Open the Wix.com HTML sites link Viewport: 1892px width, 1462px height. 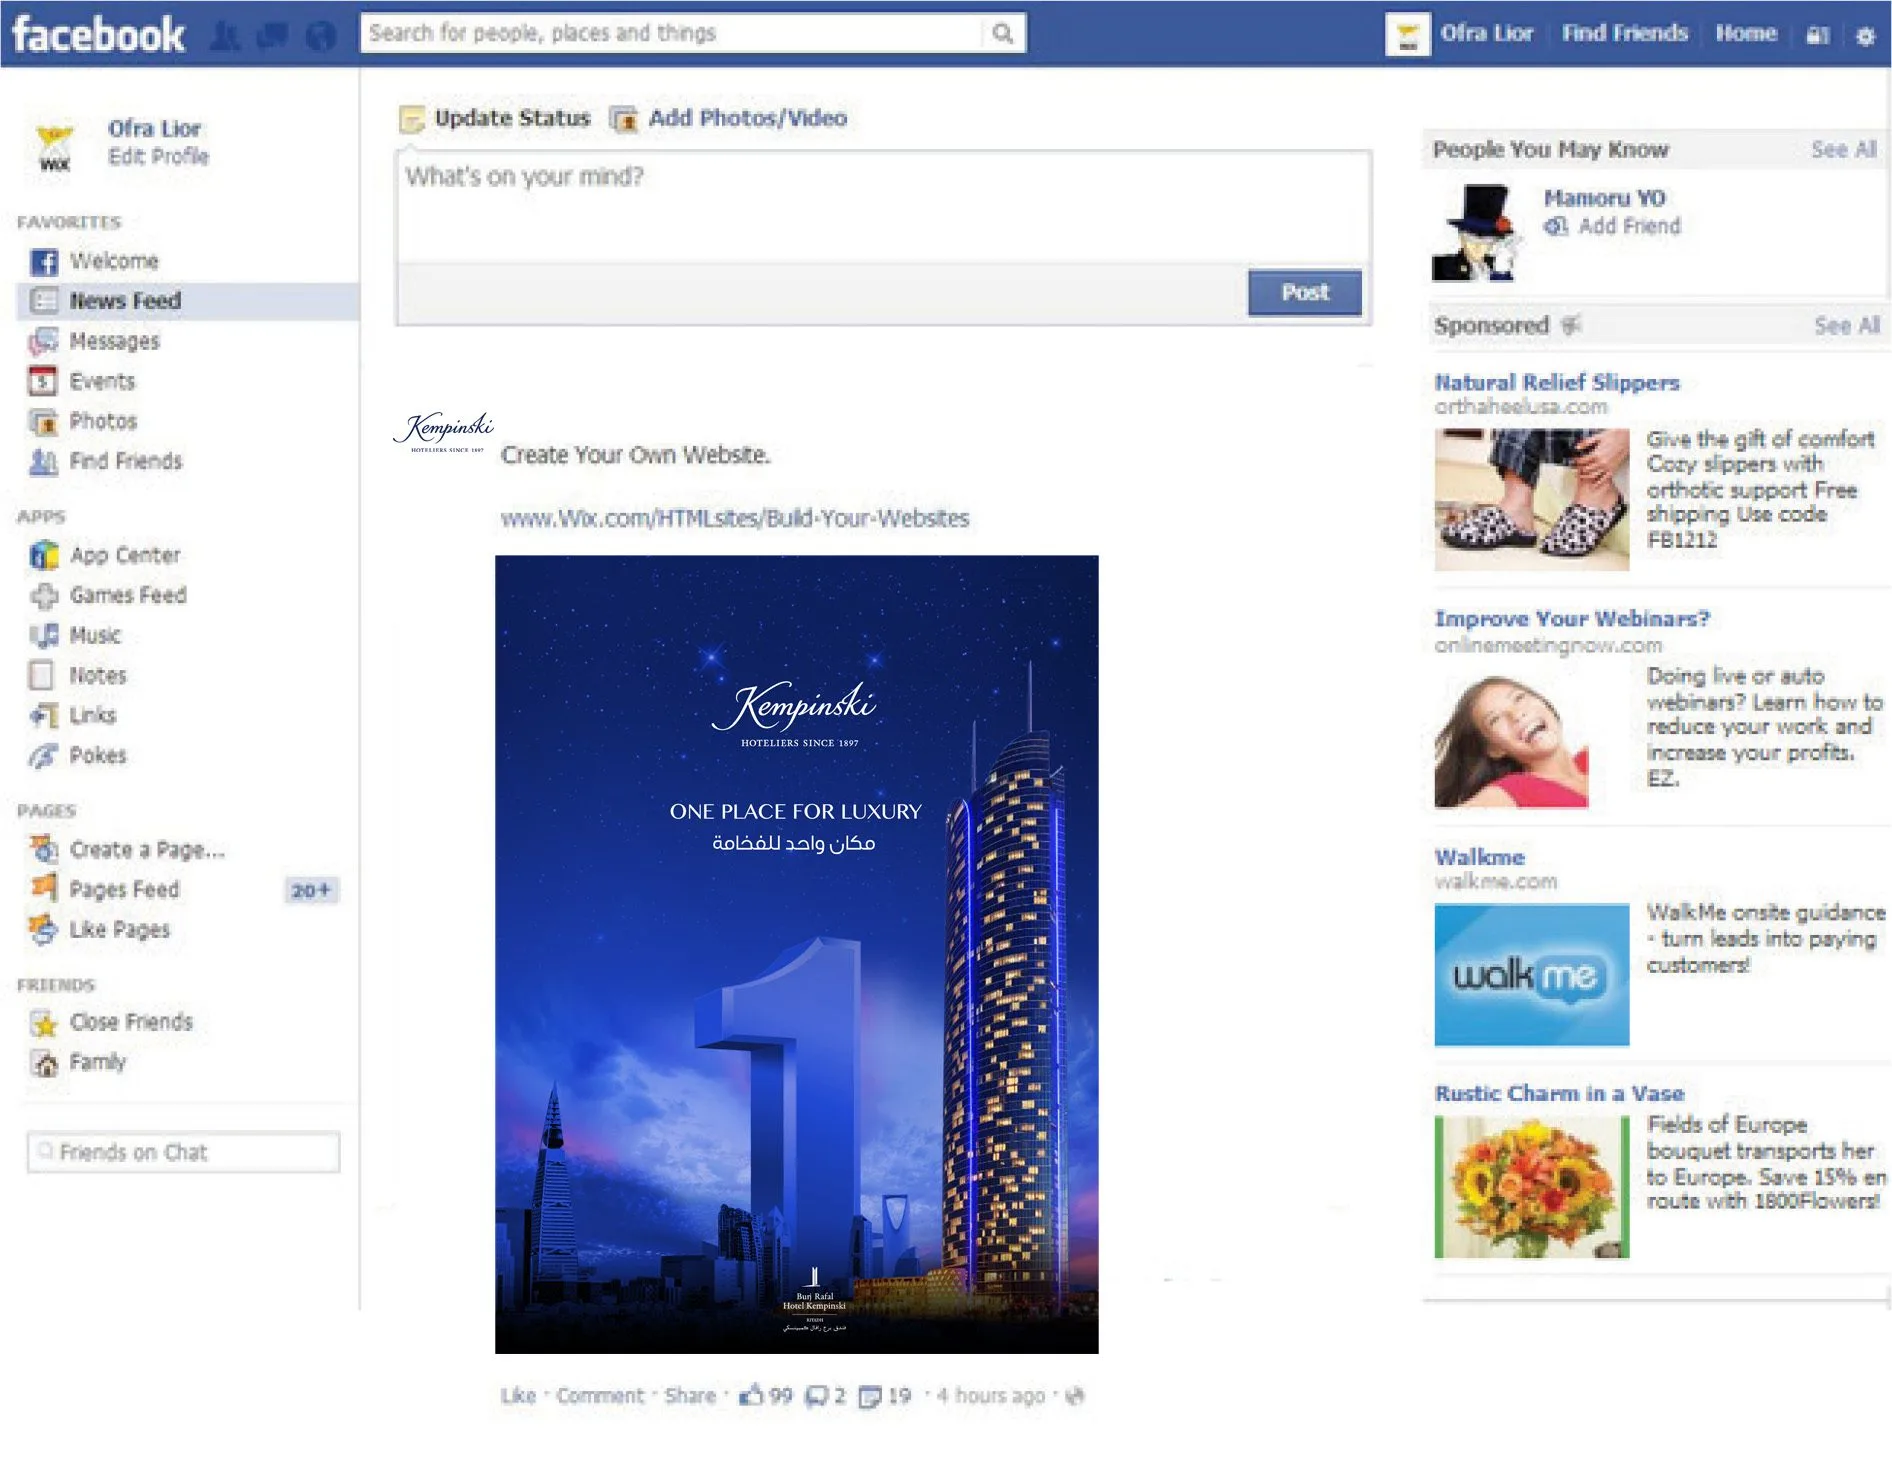[735, 518]
